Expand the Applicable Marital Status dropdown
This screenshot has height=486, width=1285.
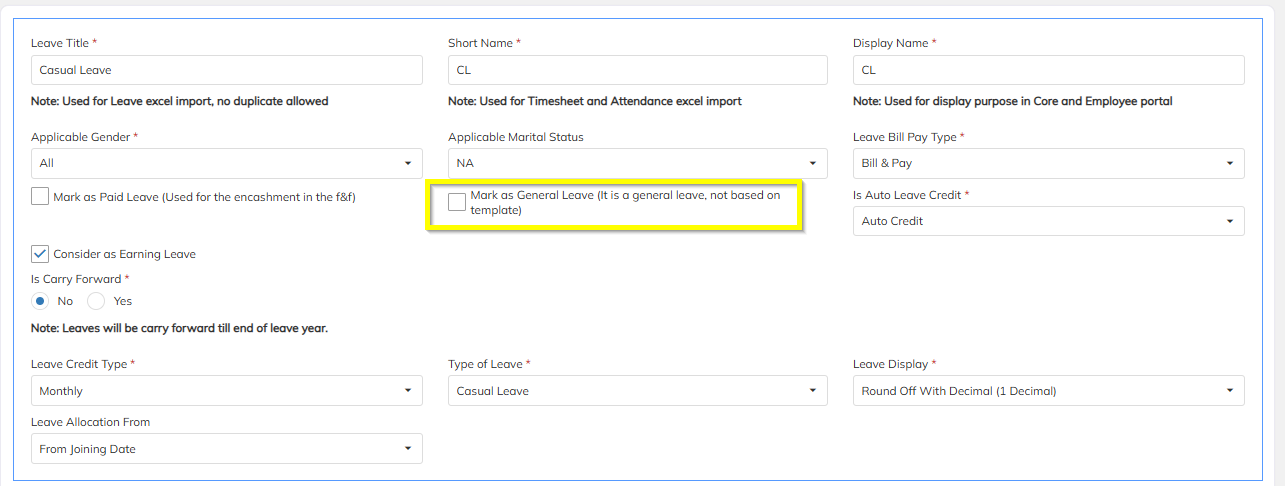point(637,163)
